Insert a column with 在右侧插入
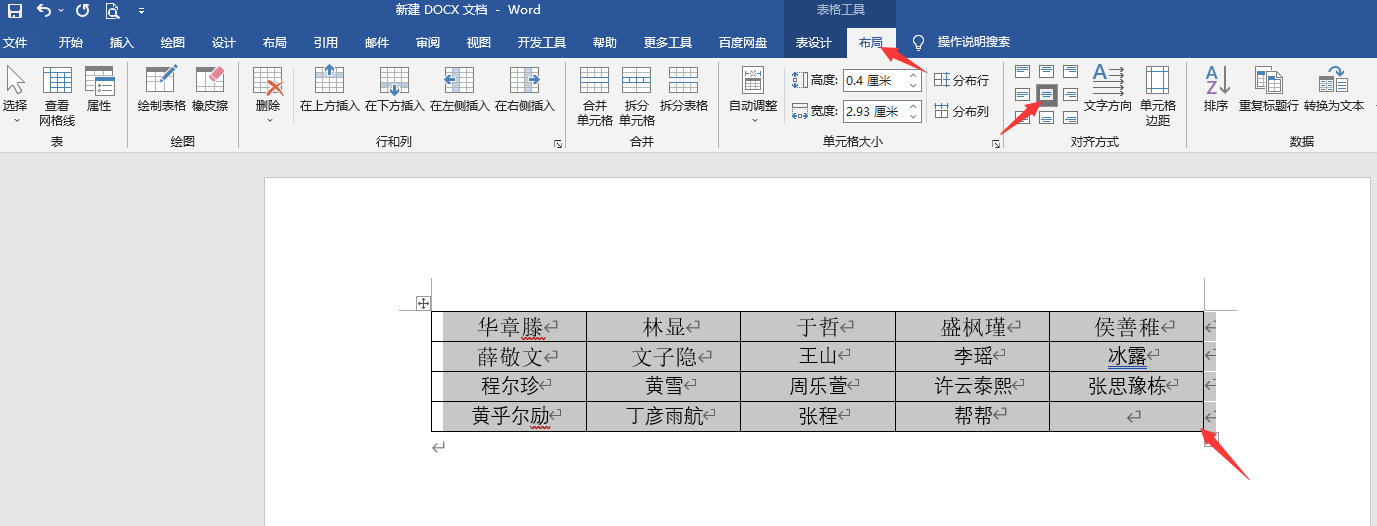1377x526 pixels. [x=524, y=90]
